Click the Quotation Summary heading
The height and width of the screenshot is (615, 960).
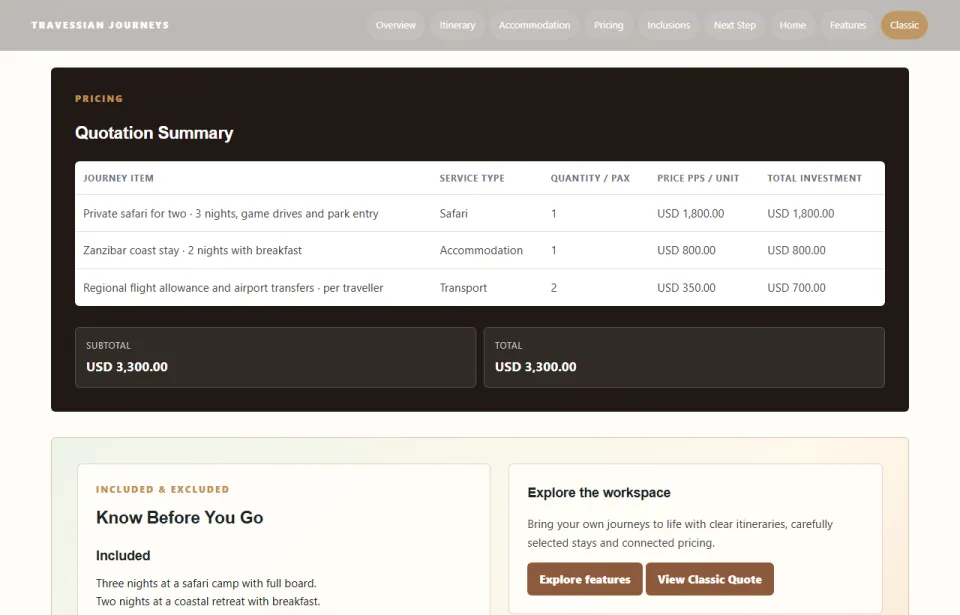(x=154, y=133)
